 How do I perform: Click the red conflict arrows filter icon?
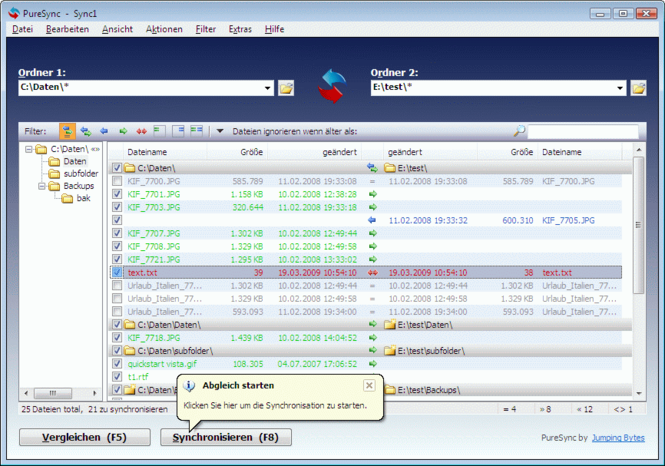pos(141,131)
